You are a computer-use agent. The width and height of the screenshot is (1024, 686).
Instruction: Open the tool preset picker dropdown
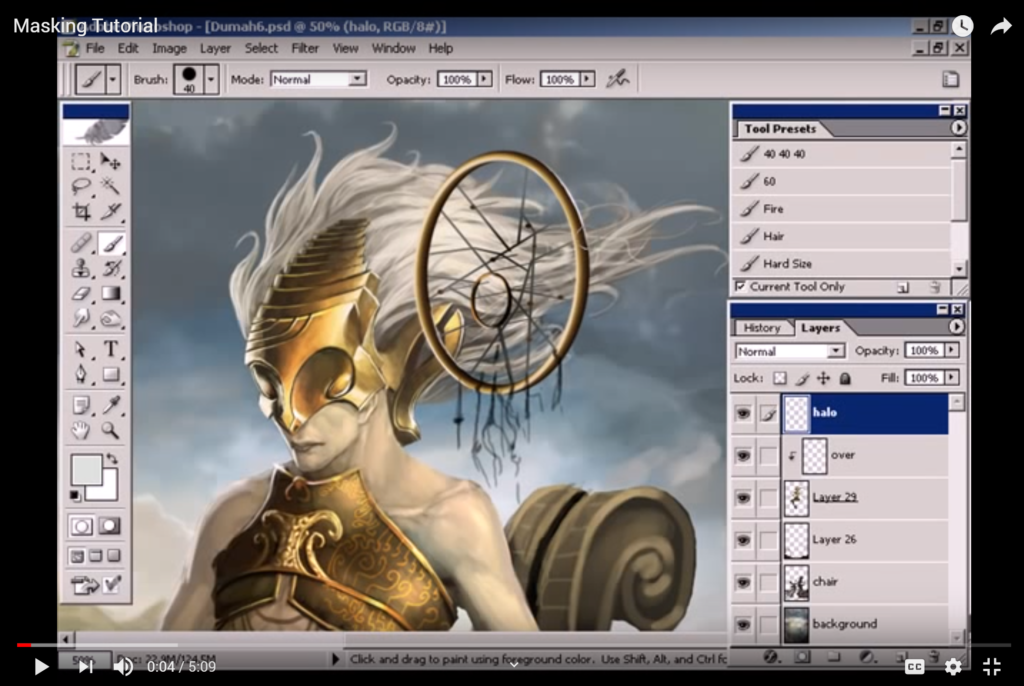[113, 80]
